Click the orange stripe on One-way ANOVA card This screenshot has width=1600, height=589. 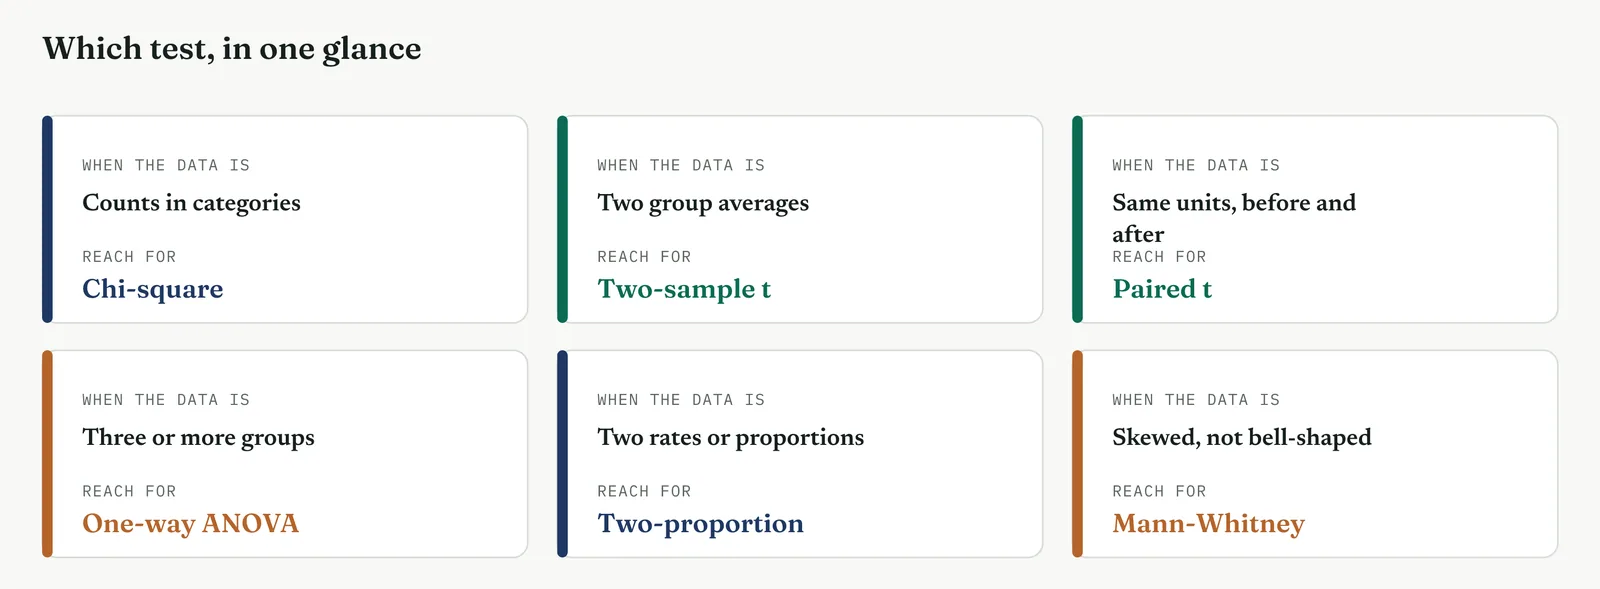47,454
